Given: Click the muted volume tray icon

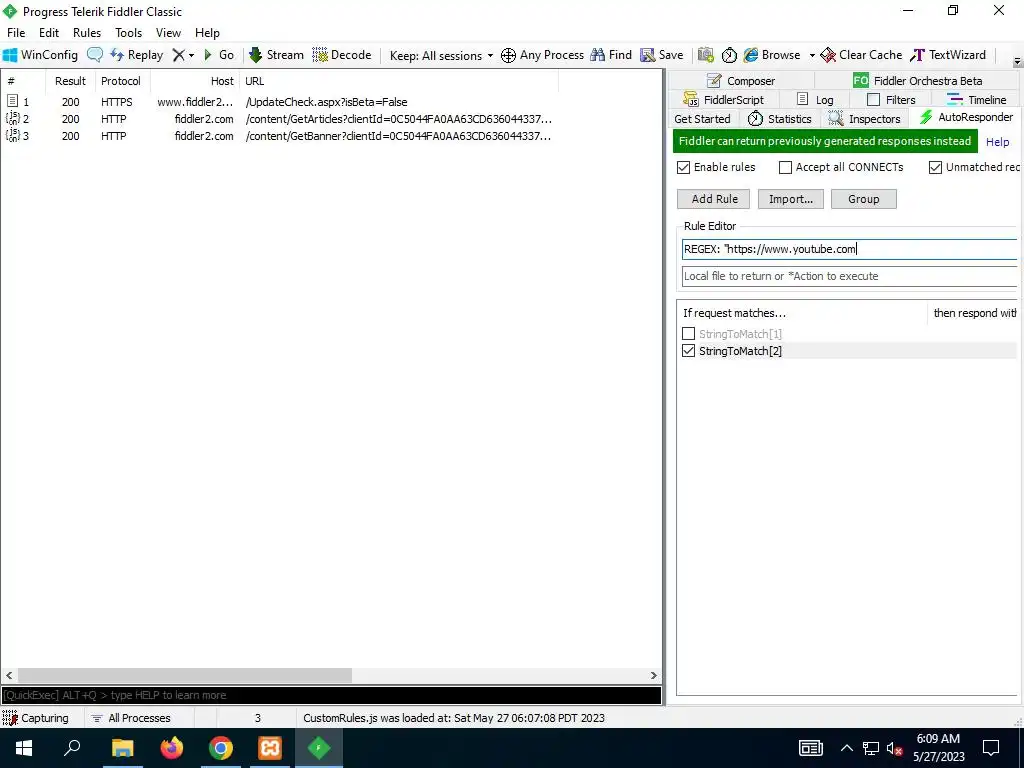Looking at the screenshot, I should 894,748.
